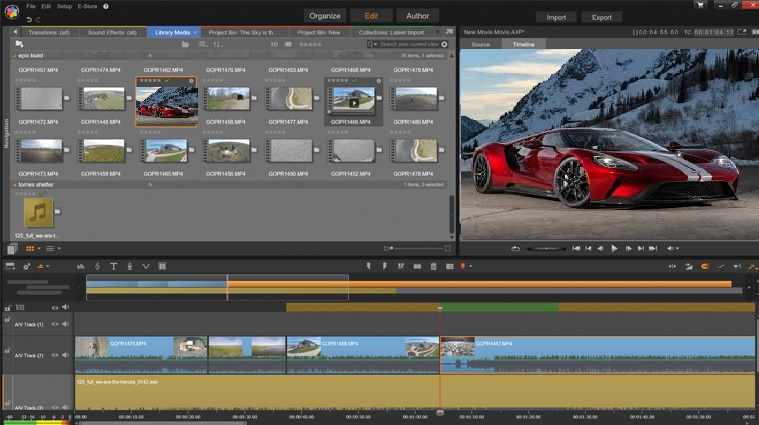Collapse the 'tomes shelter' group
The width and height of the screenshot is (759, 425).
coord(15,185)
